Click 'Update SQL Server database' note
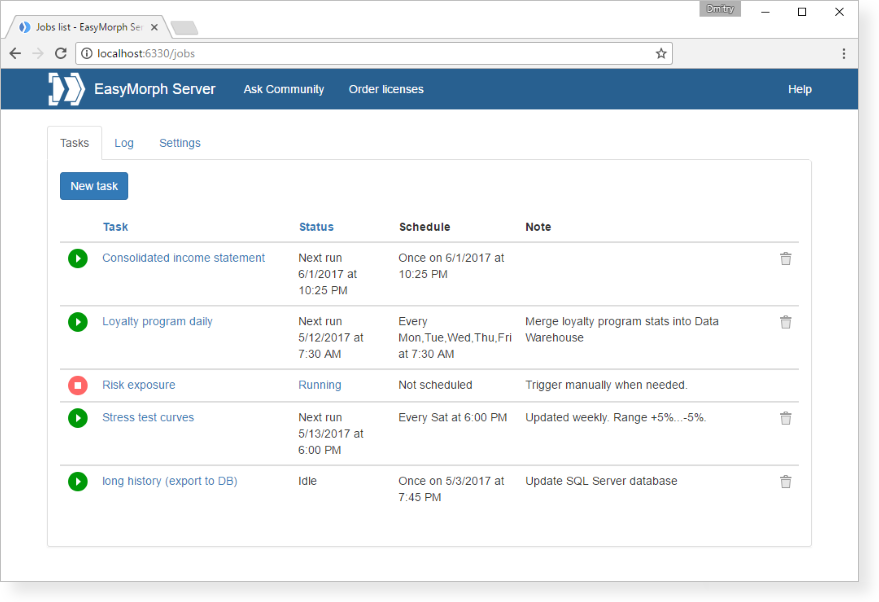The width and height of the screenshot is (879, 602). (x=601, y=481)
